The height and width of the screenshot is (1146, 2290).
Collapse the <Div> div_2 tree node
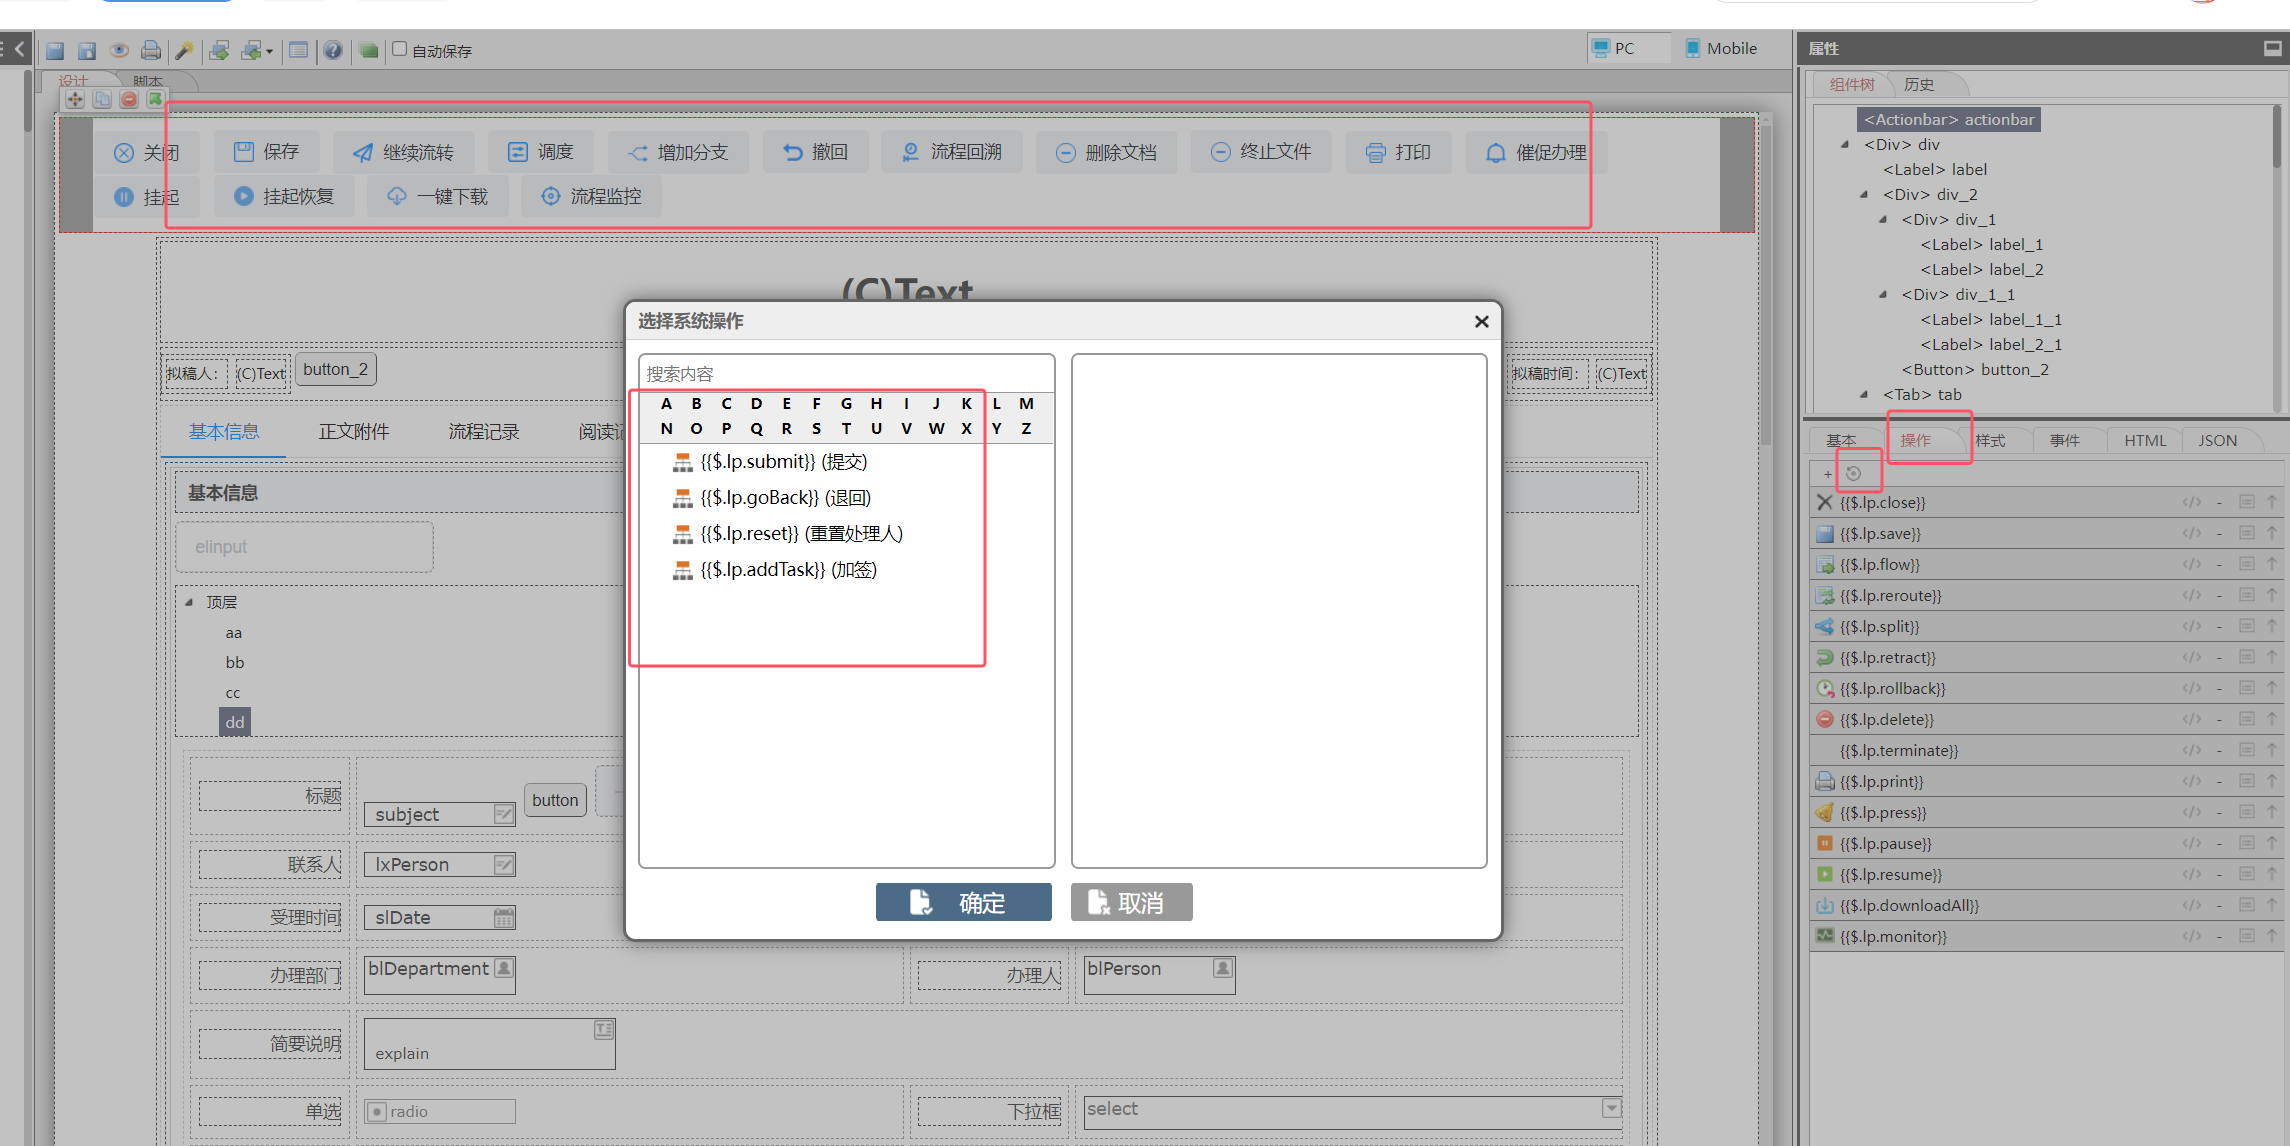[x=1864, y=194]
